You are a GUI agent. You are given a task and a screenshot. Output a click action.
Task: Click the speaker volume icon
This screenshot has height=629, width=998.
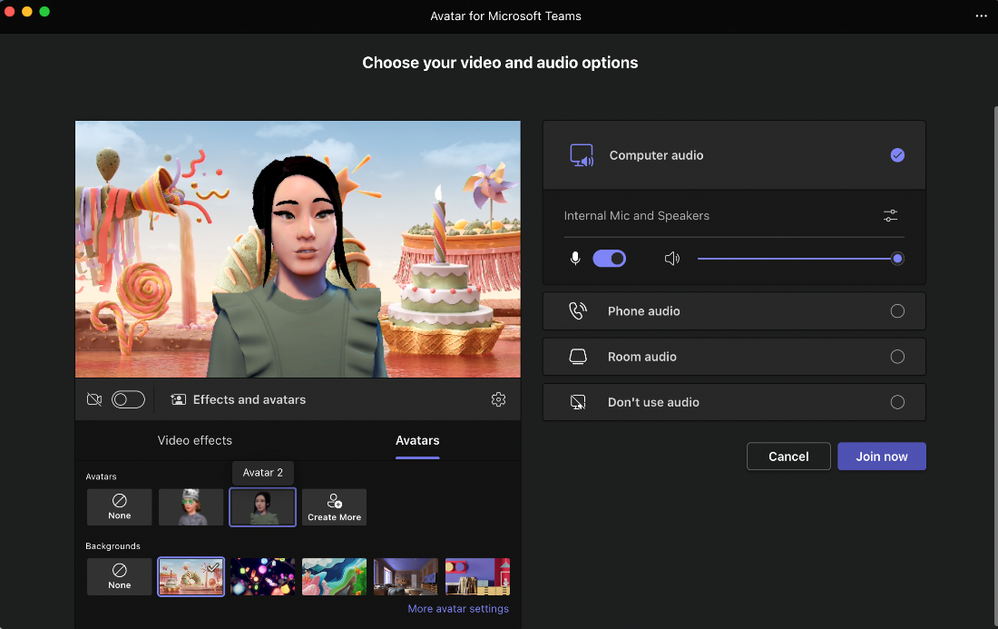coord(672,258)
